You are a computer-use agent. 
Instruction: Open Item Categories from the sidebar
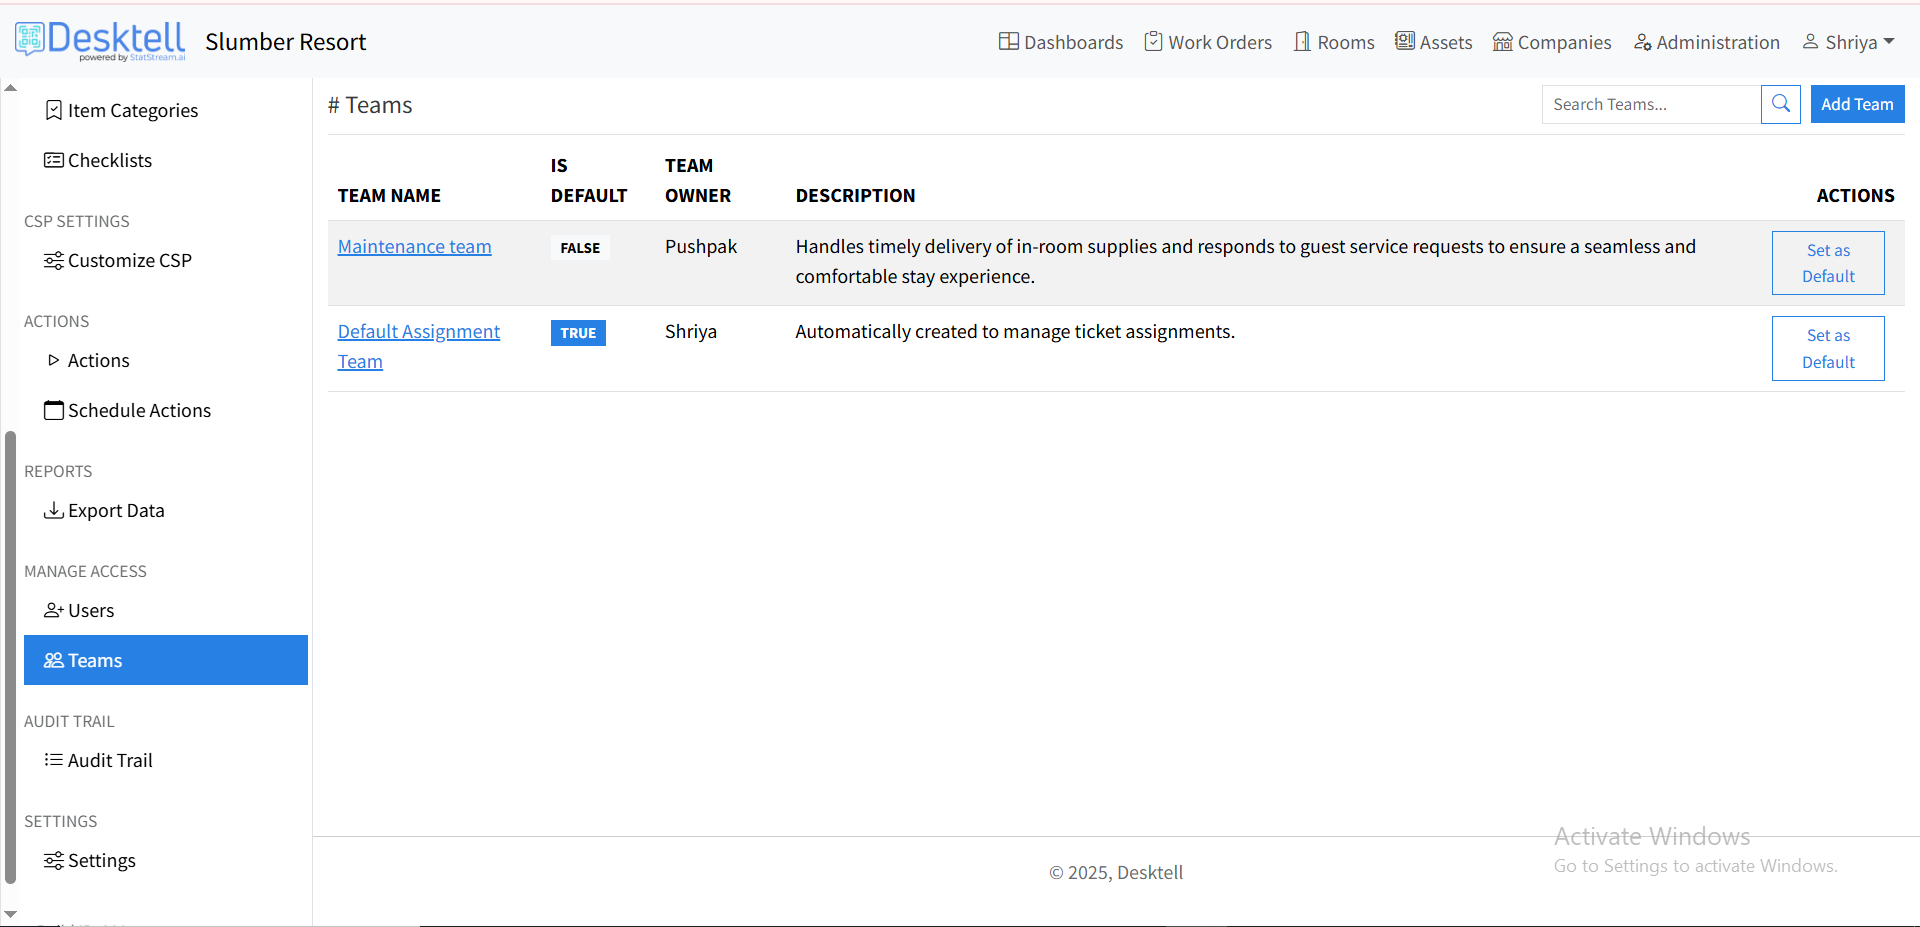[x=132, y=110]
